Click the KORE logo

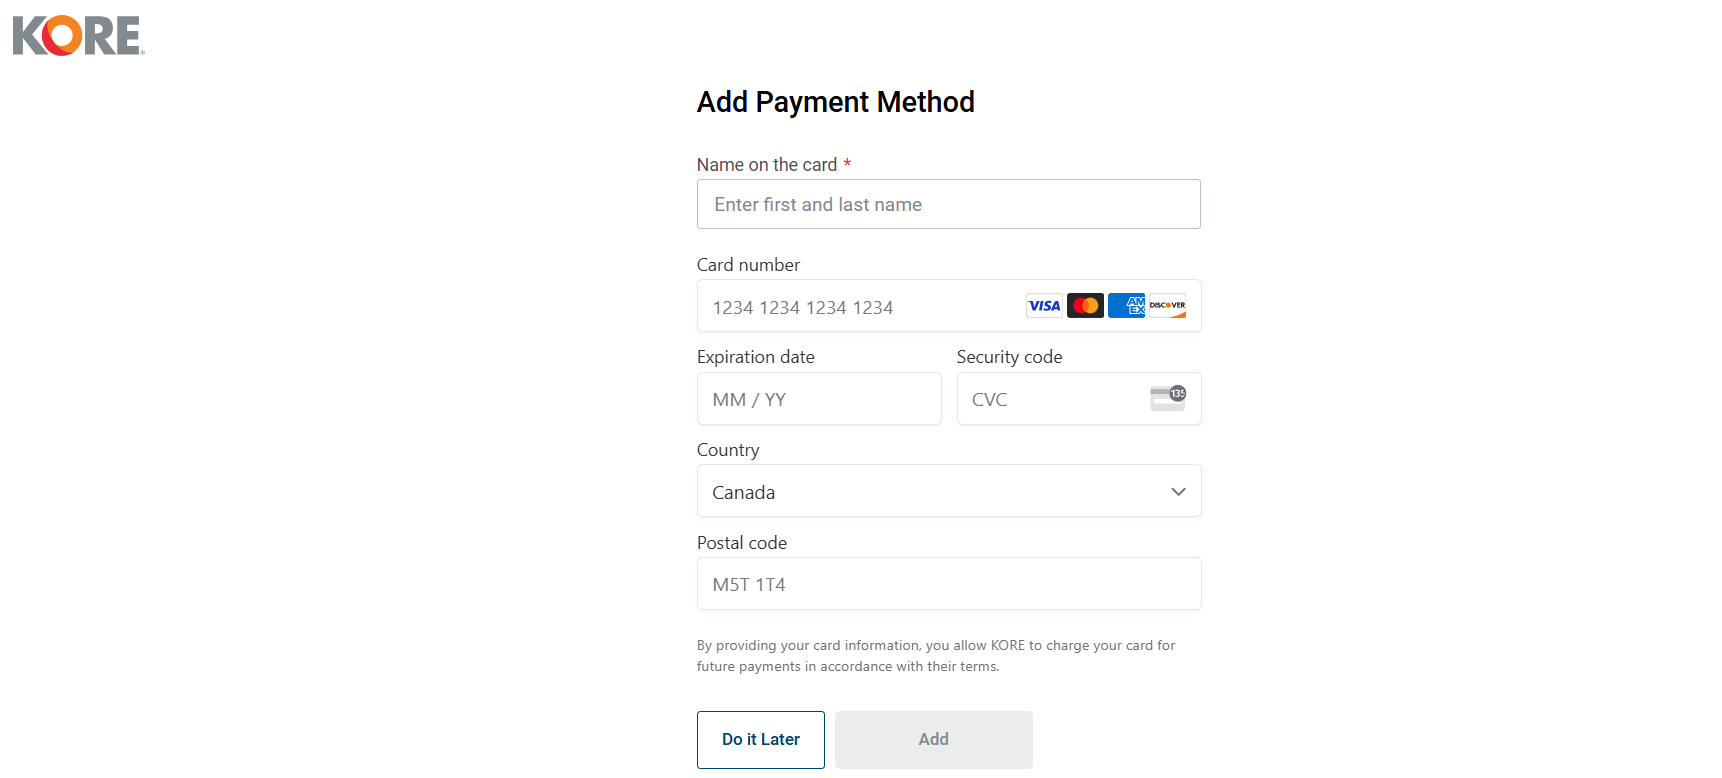(78, 36)
